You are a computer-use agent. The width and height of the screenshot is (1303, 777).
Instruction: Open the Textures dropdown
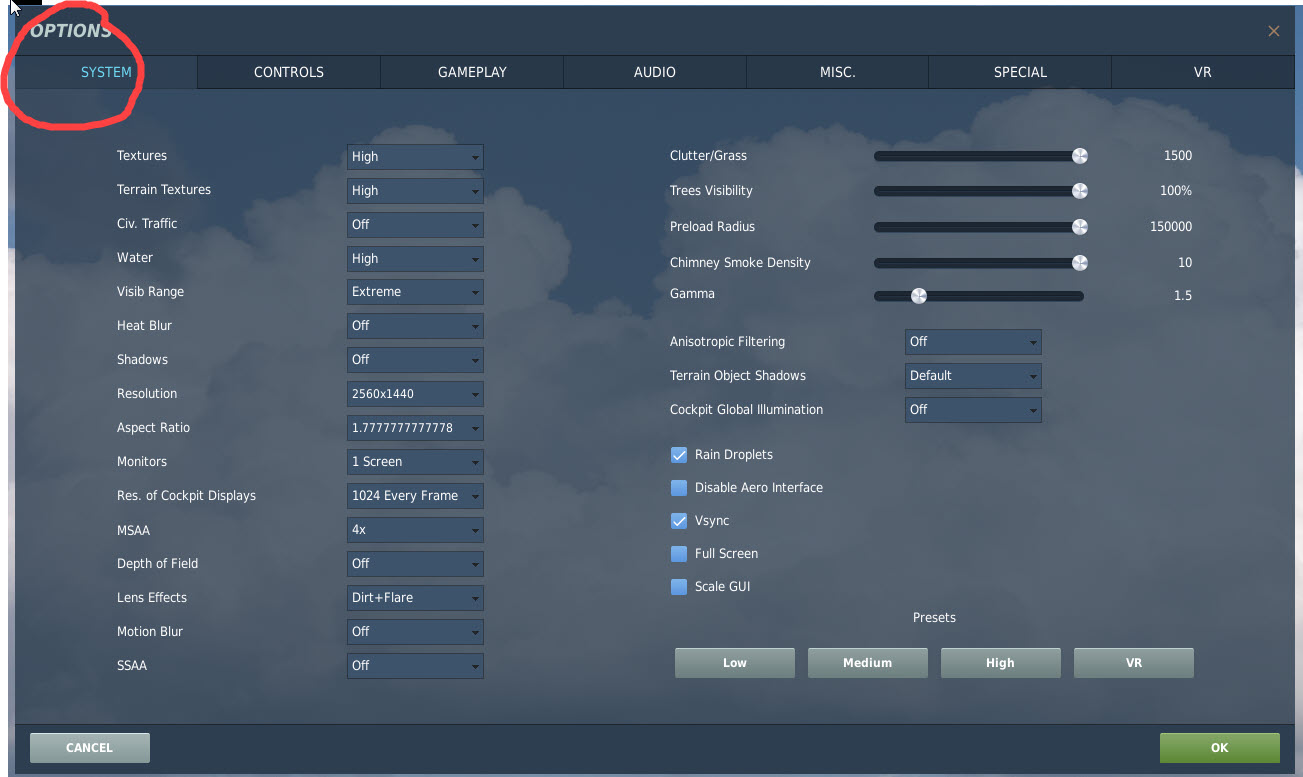tap(415, 157)
